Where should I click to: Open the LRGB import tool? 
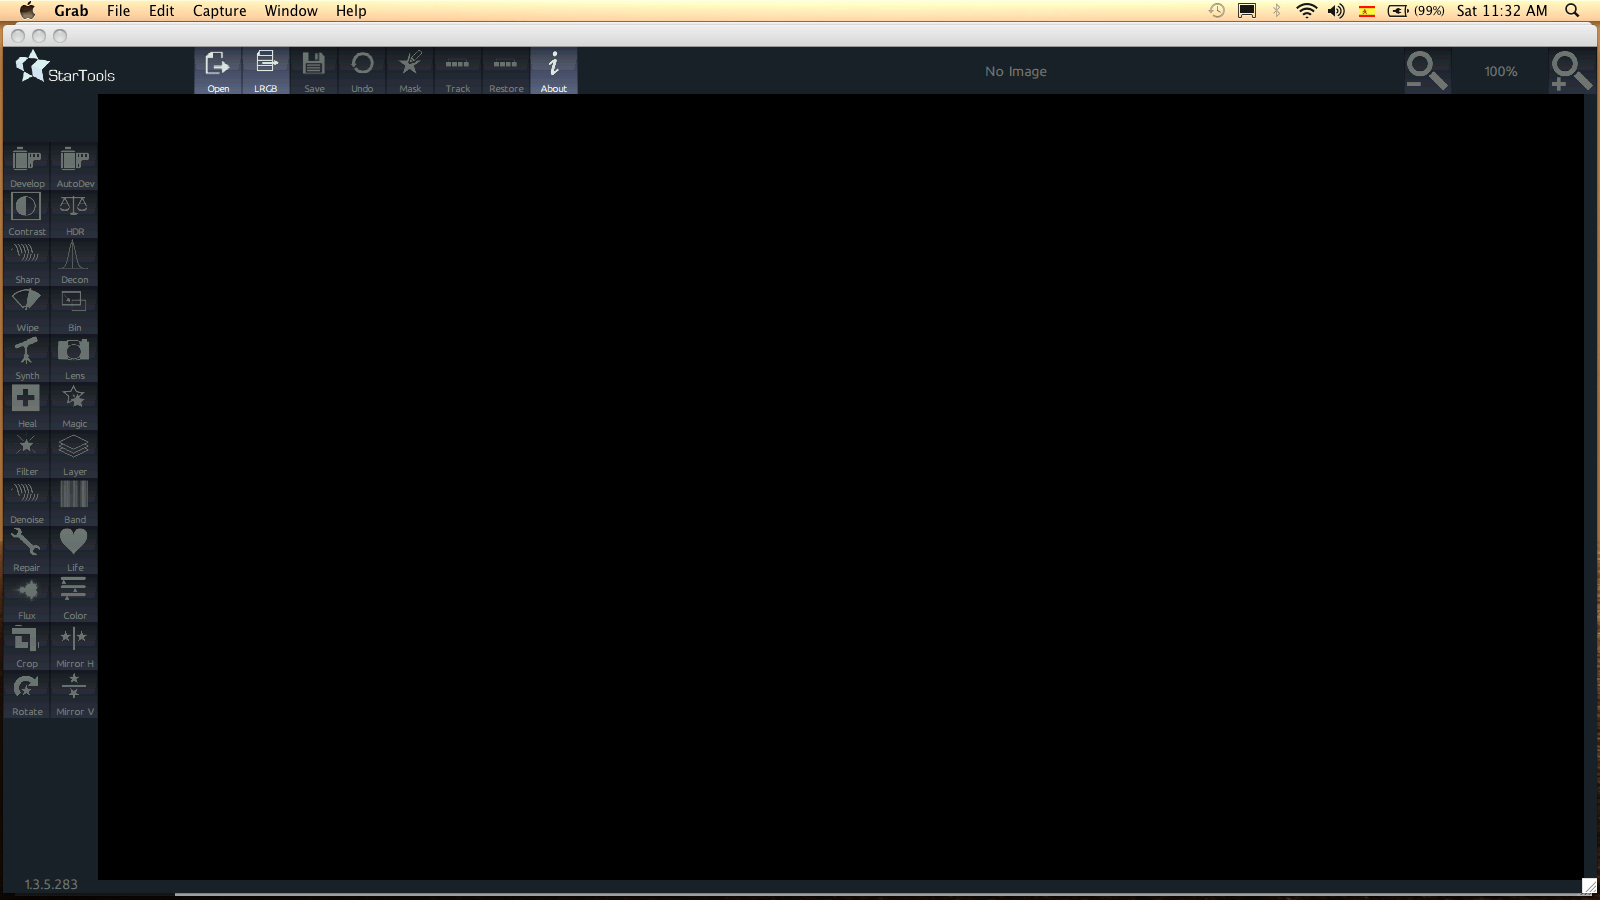(266, 70)
